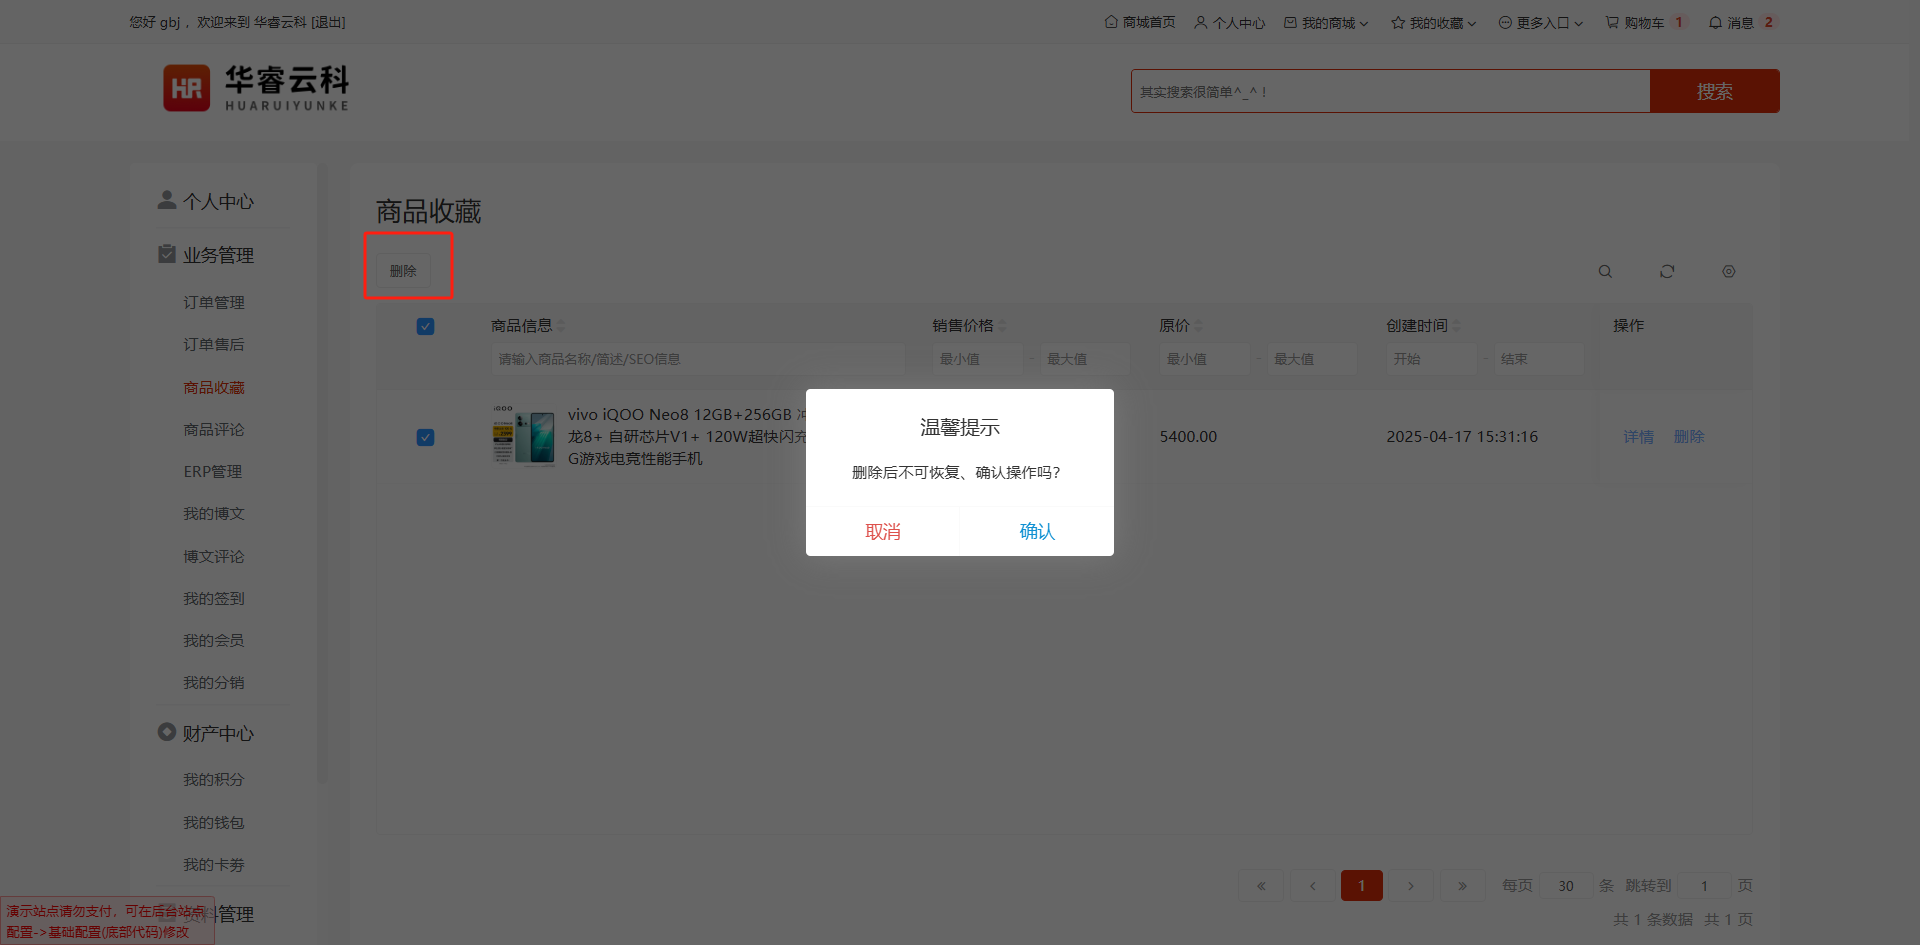The width and height of the screenshot is (1920, 945).
Task: Click the refresh icon above table
Action: pyautogui.click(x=1667, y=271)
